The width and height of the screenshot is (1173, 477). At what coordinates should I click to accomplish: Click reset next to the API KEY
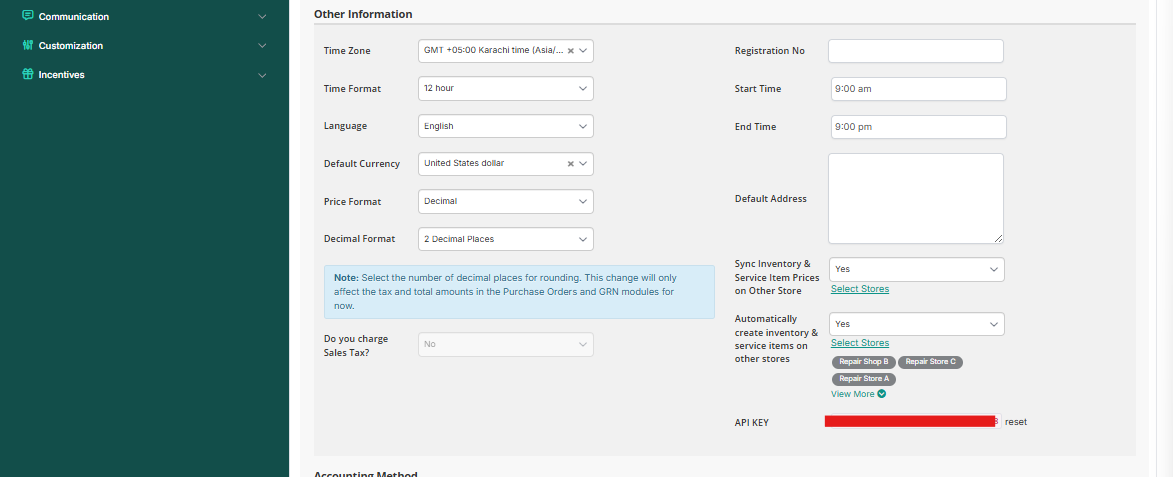tap(1016, 422)
